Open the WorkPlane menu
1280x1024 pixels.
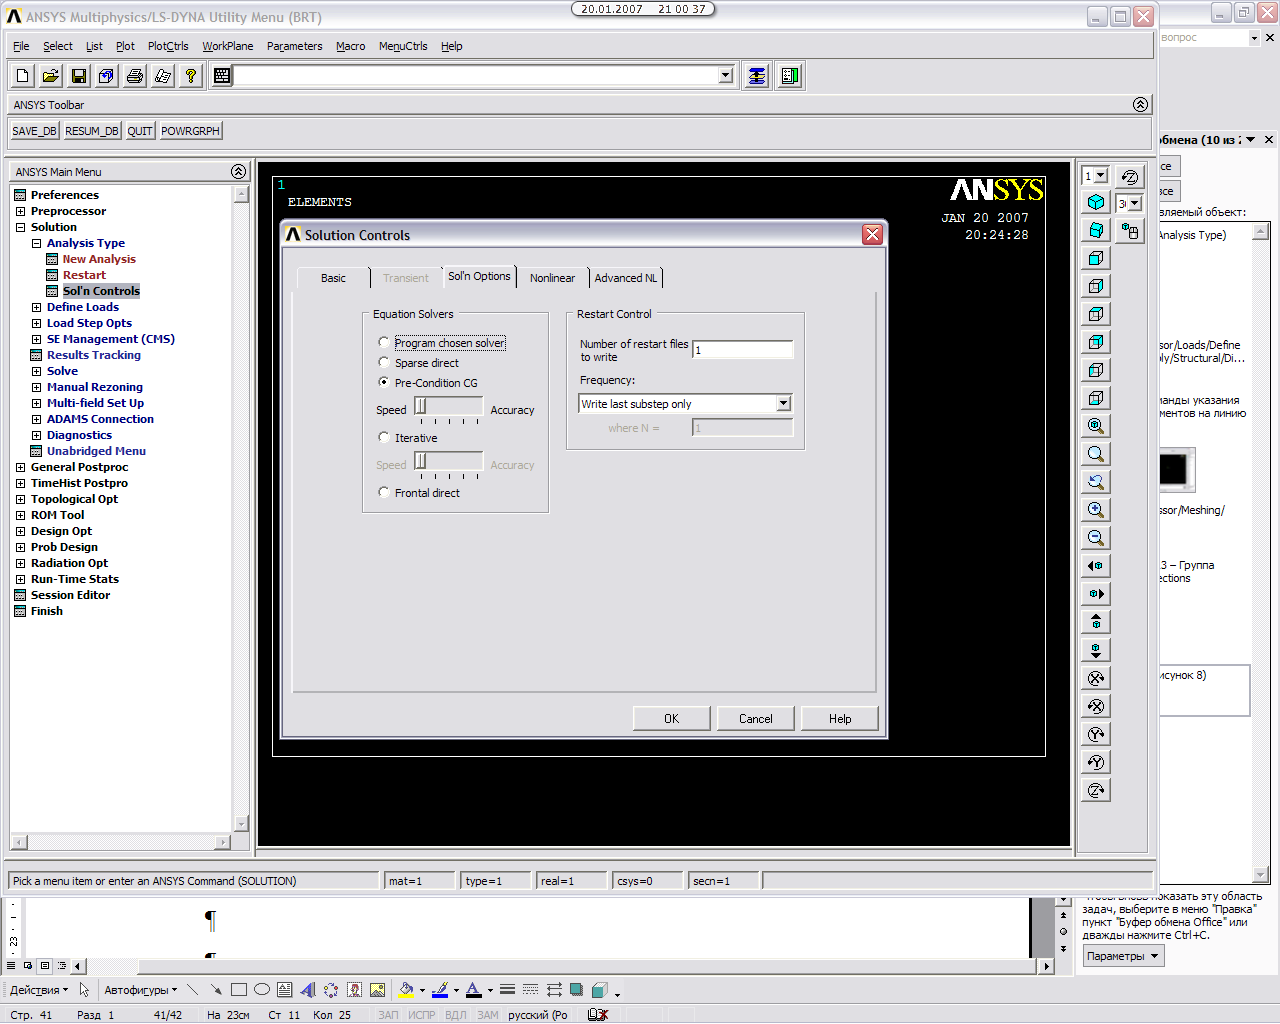tap(228, 46)
